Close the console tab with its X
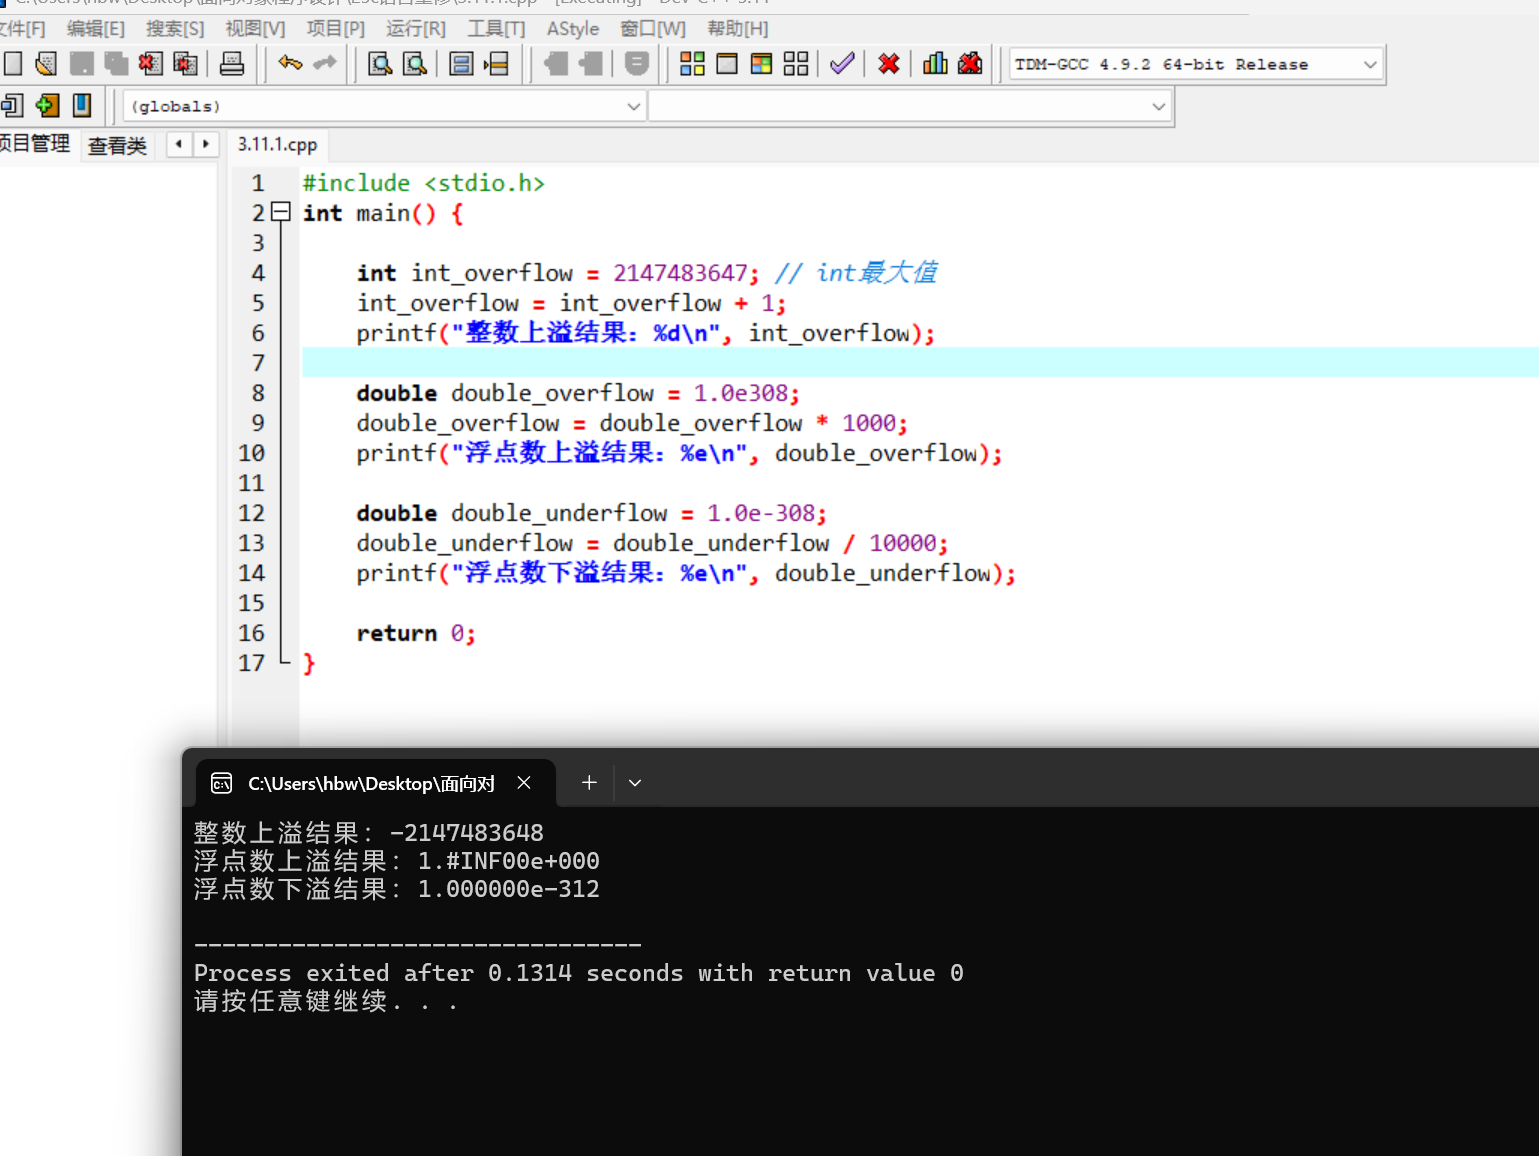Screen dimensions: 1539x1156 click(524, 783)
